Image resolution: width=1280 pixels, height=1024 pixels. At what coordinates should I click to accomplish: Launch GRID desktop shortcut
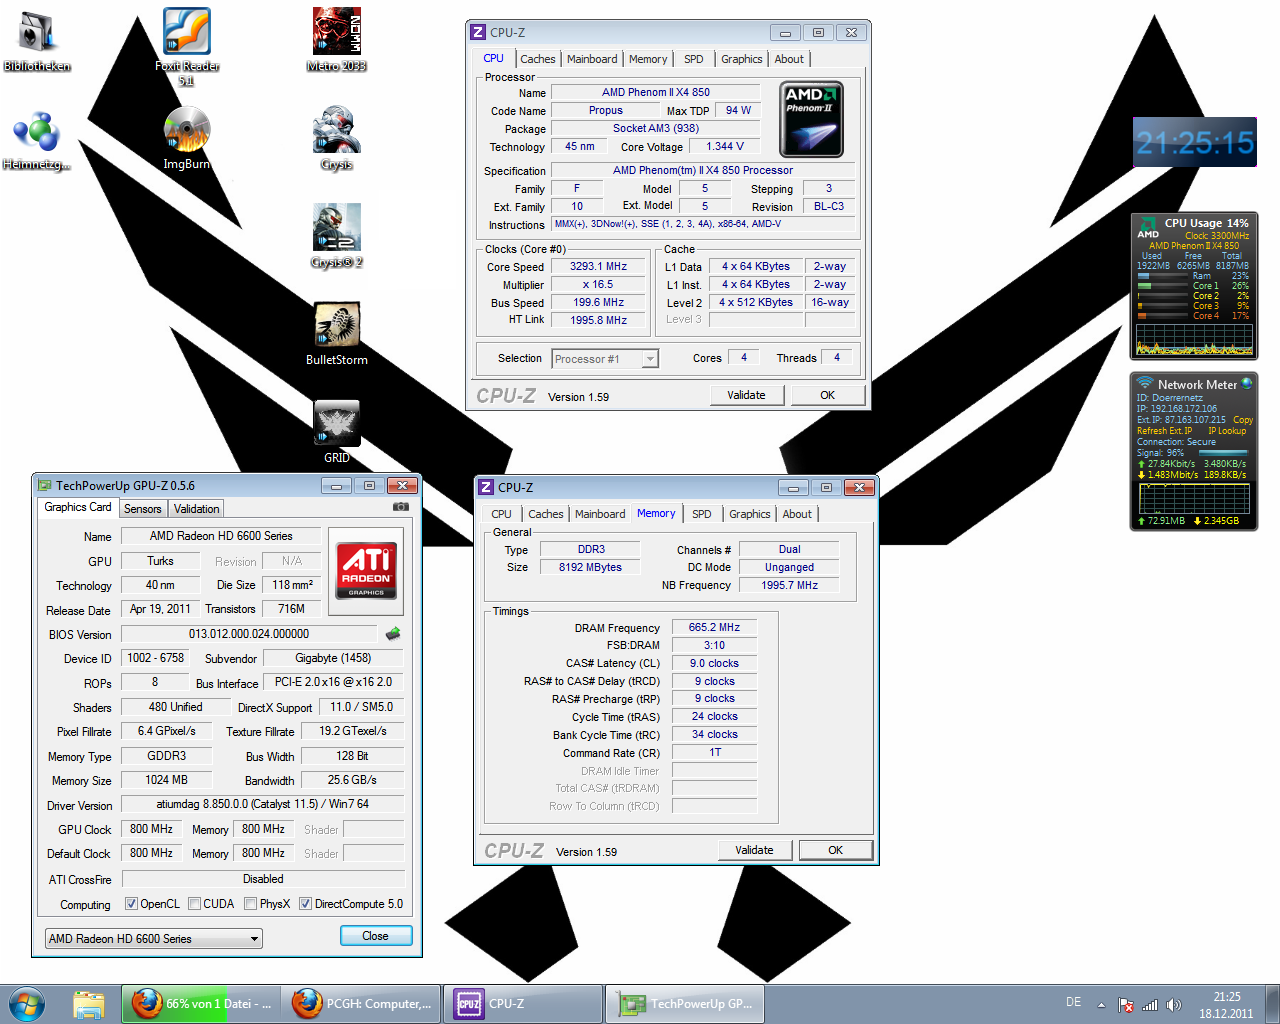click(x=337, y=432)
